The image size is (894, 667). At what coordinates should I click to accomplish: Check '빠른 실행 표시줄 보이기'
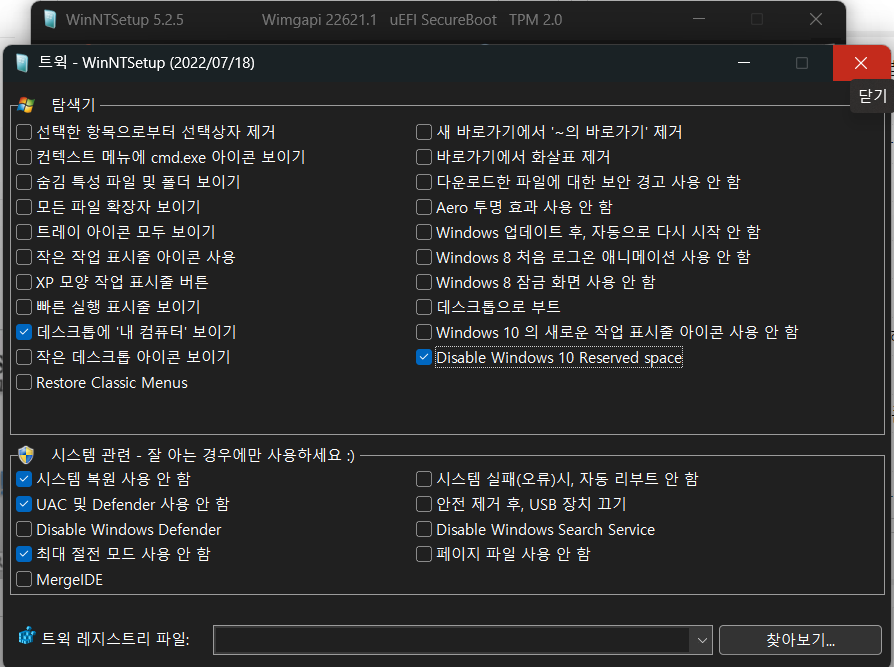(x=24, y=307)
